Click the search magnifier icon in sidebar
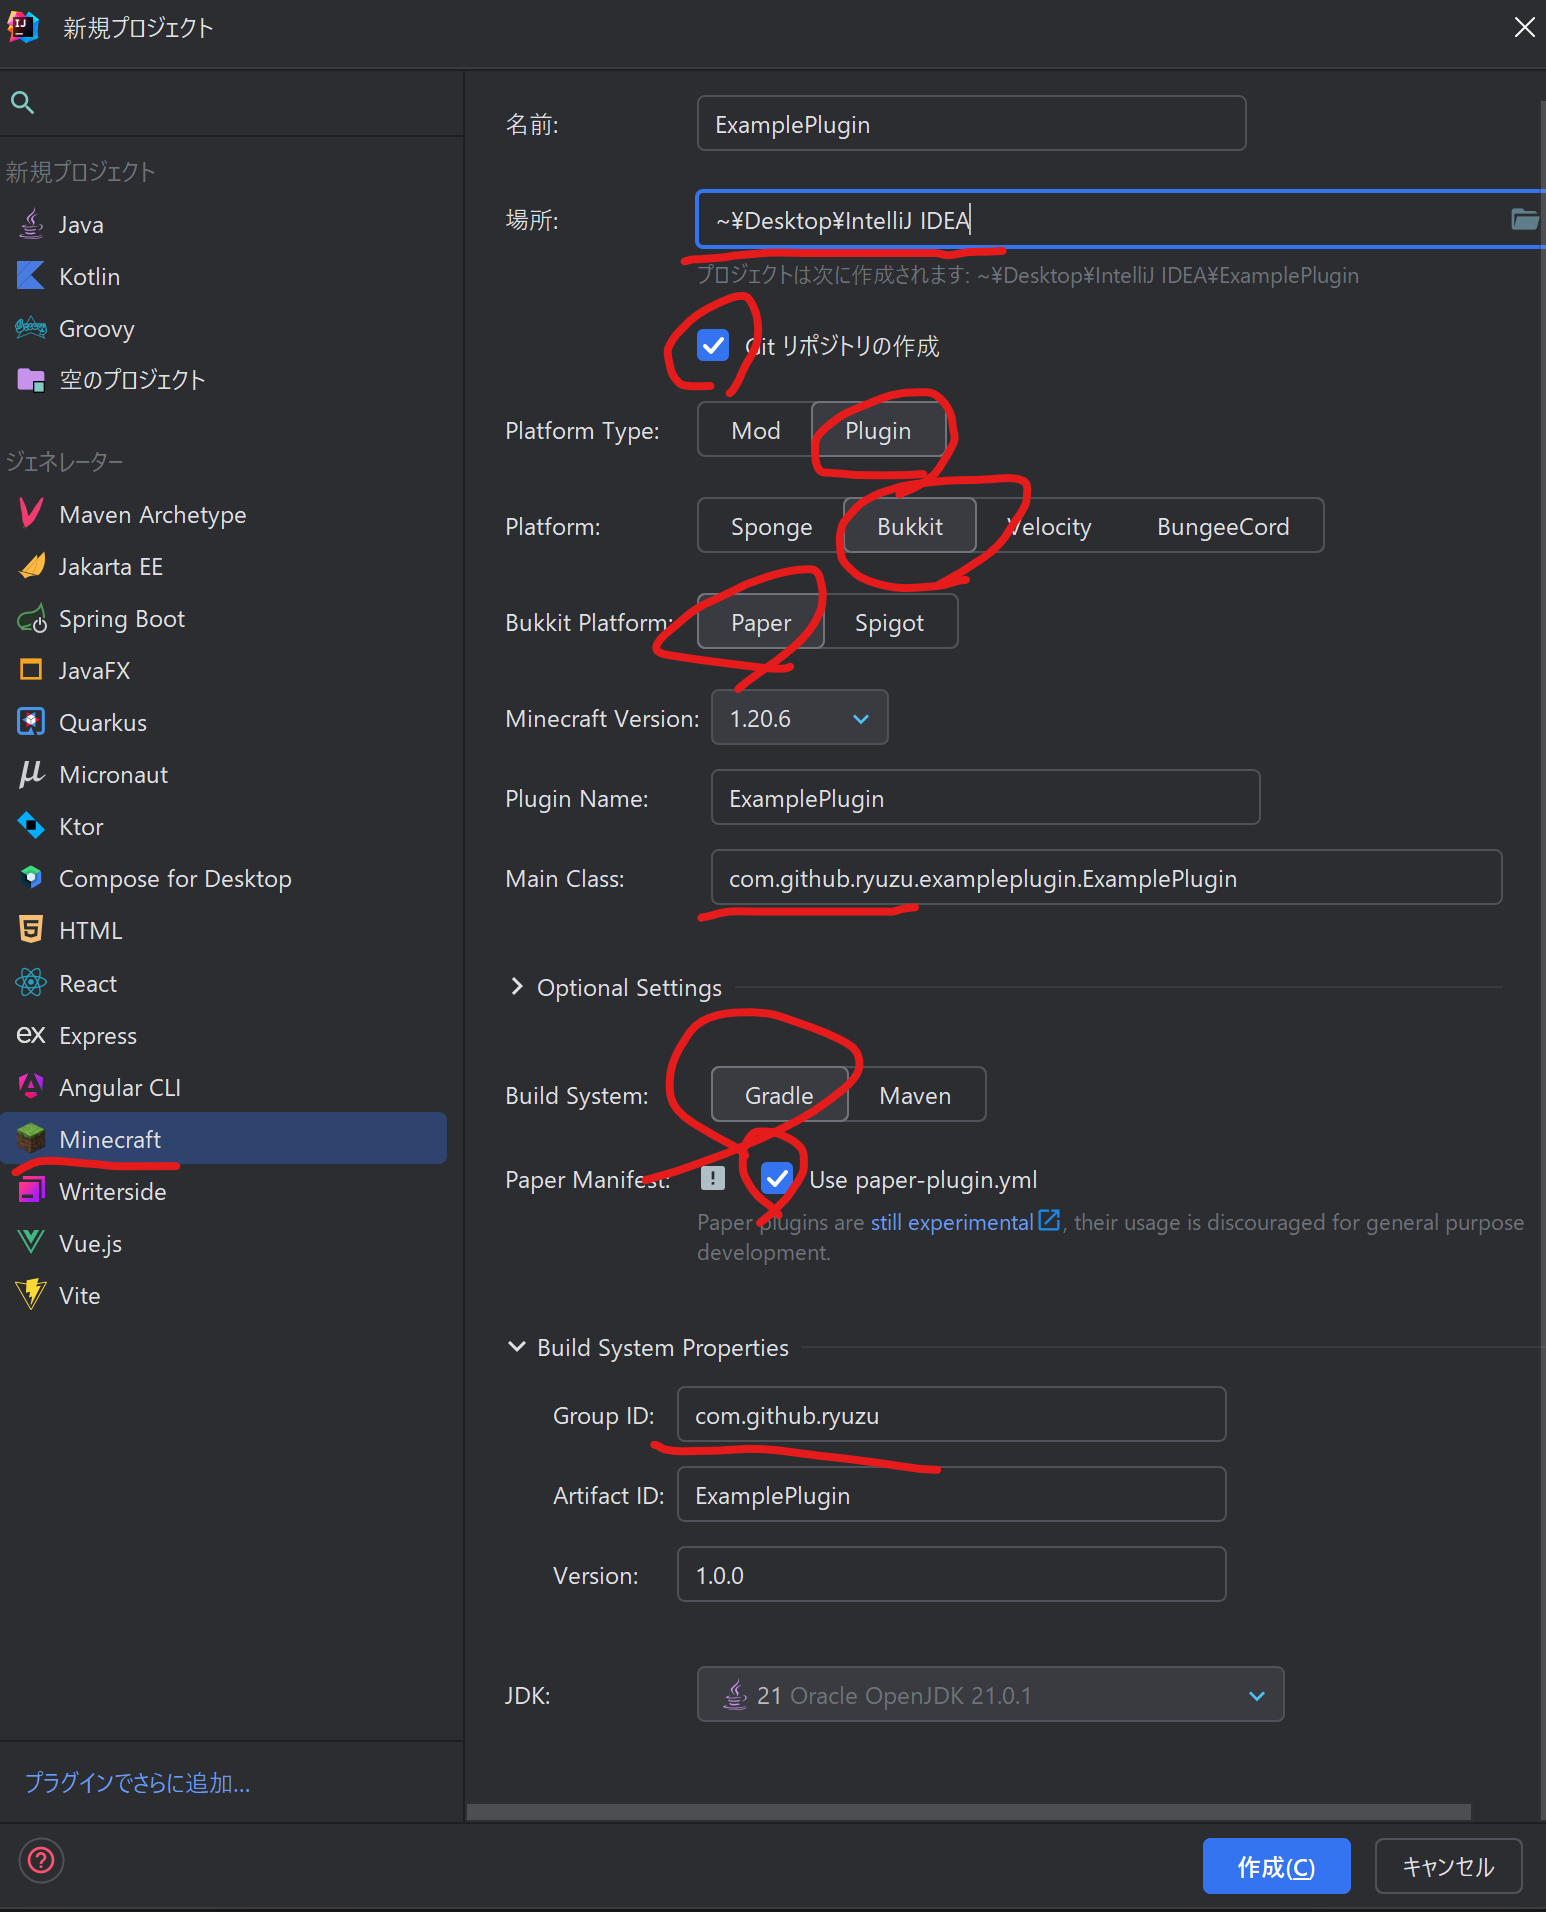This screenshot has height=1912, width=1546. (x=22, y=102)
